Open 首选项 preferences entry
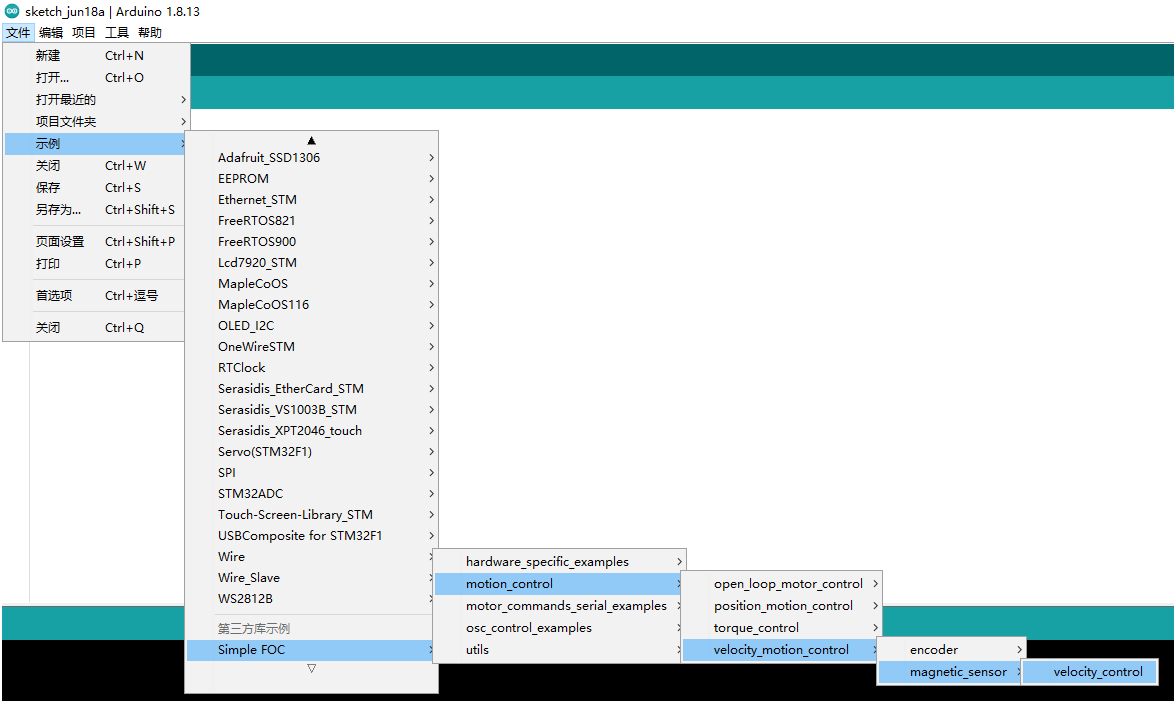Screen dimensions: 1174x701 (x=96, y=296)
